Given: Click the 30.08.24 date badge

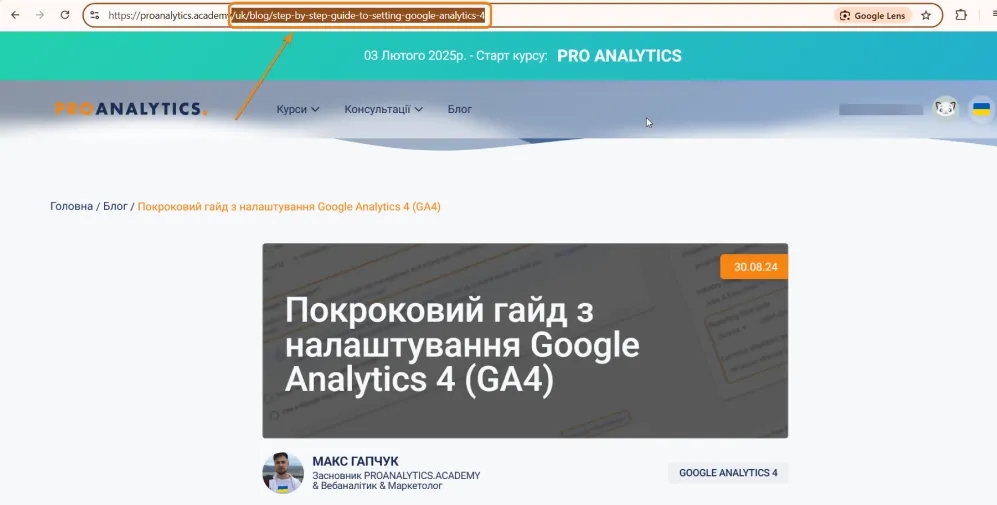Looking at the screenshot, I should point(755,267).
